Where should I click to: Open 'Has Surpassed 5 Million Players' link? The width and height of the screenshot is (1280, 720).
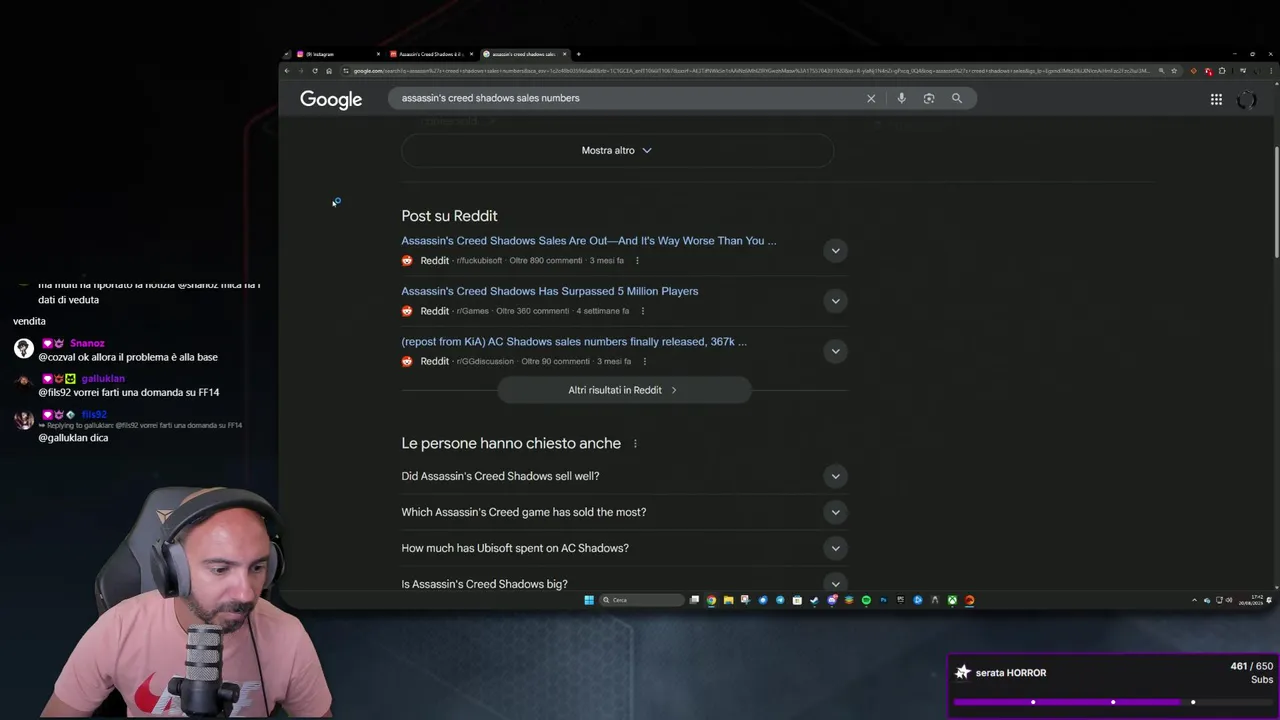pyautogui.click(x=550, y=291)
